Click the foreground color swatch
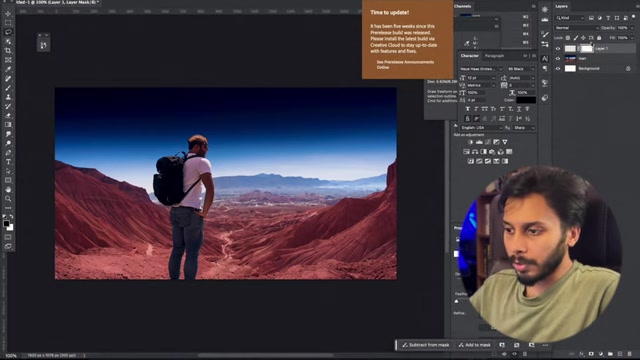The image size is (640, 360). coord(6,224)
